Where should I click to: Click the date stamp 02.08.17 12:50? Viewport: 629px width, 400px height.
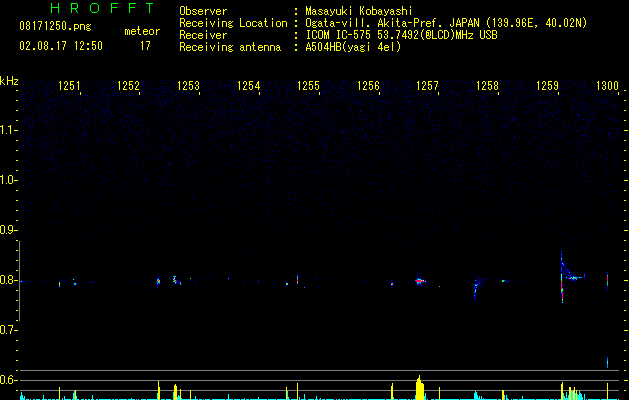(x=61, y=46)
